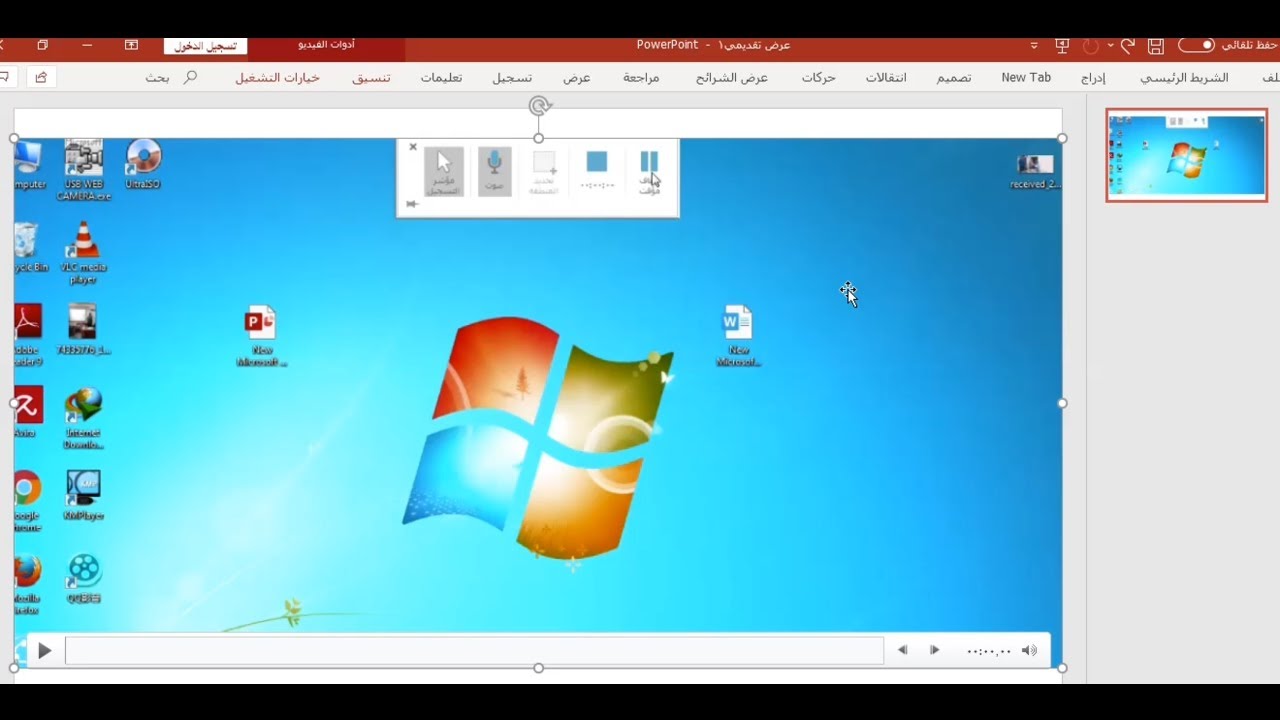
Task: Click the Avira desktop icon in video
Action: (26, 412)
